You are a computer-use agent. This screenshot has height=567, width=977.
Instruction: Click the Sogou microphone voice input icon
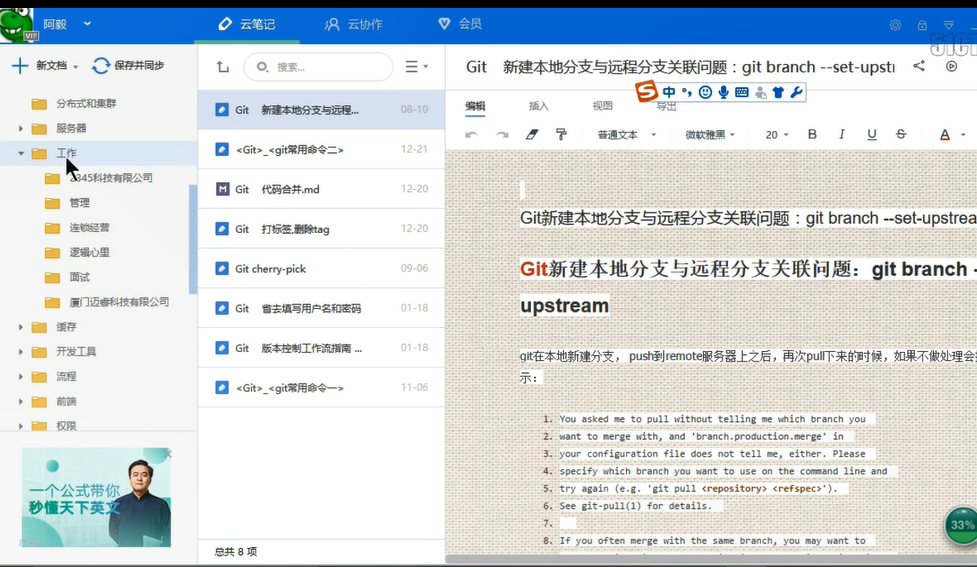tap(723, 92)
